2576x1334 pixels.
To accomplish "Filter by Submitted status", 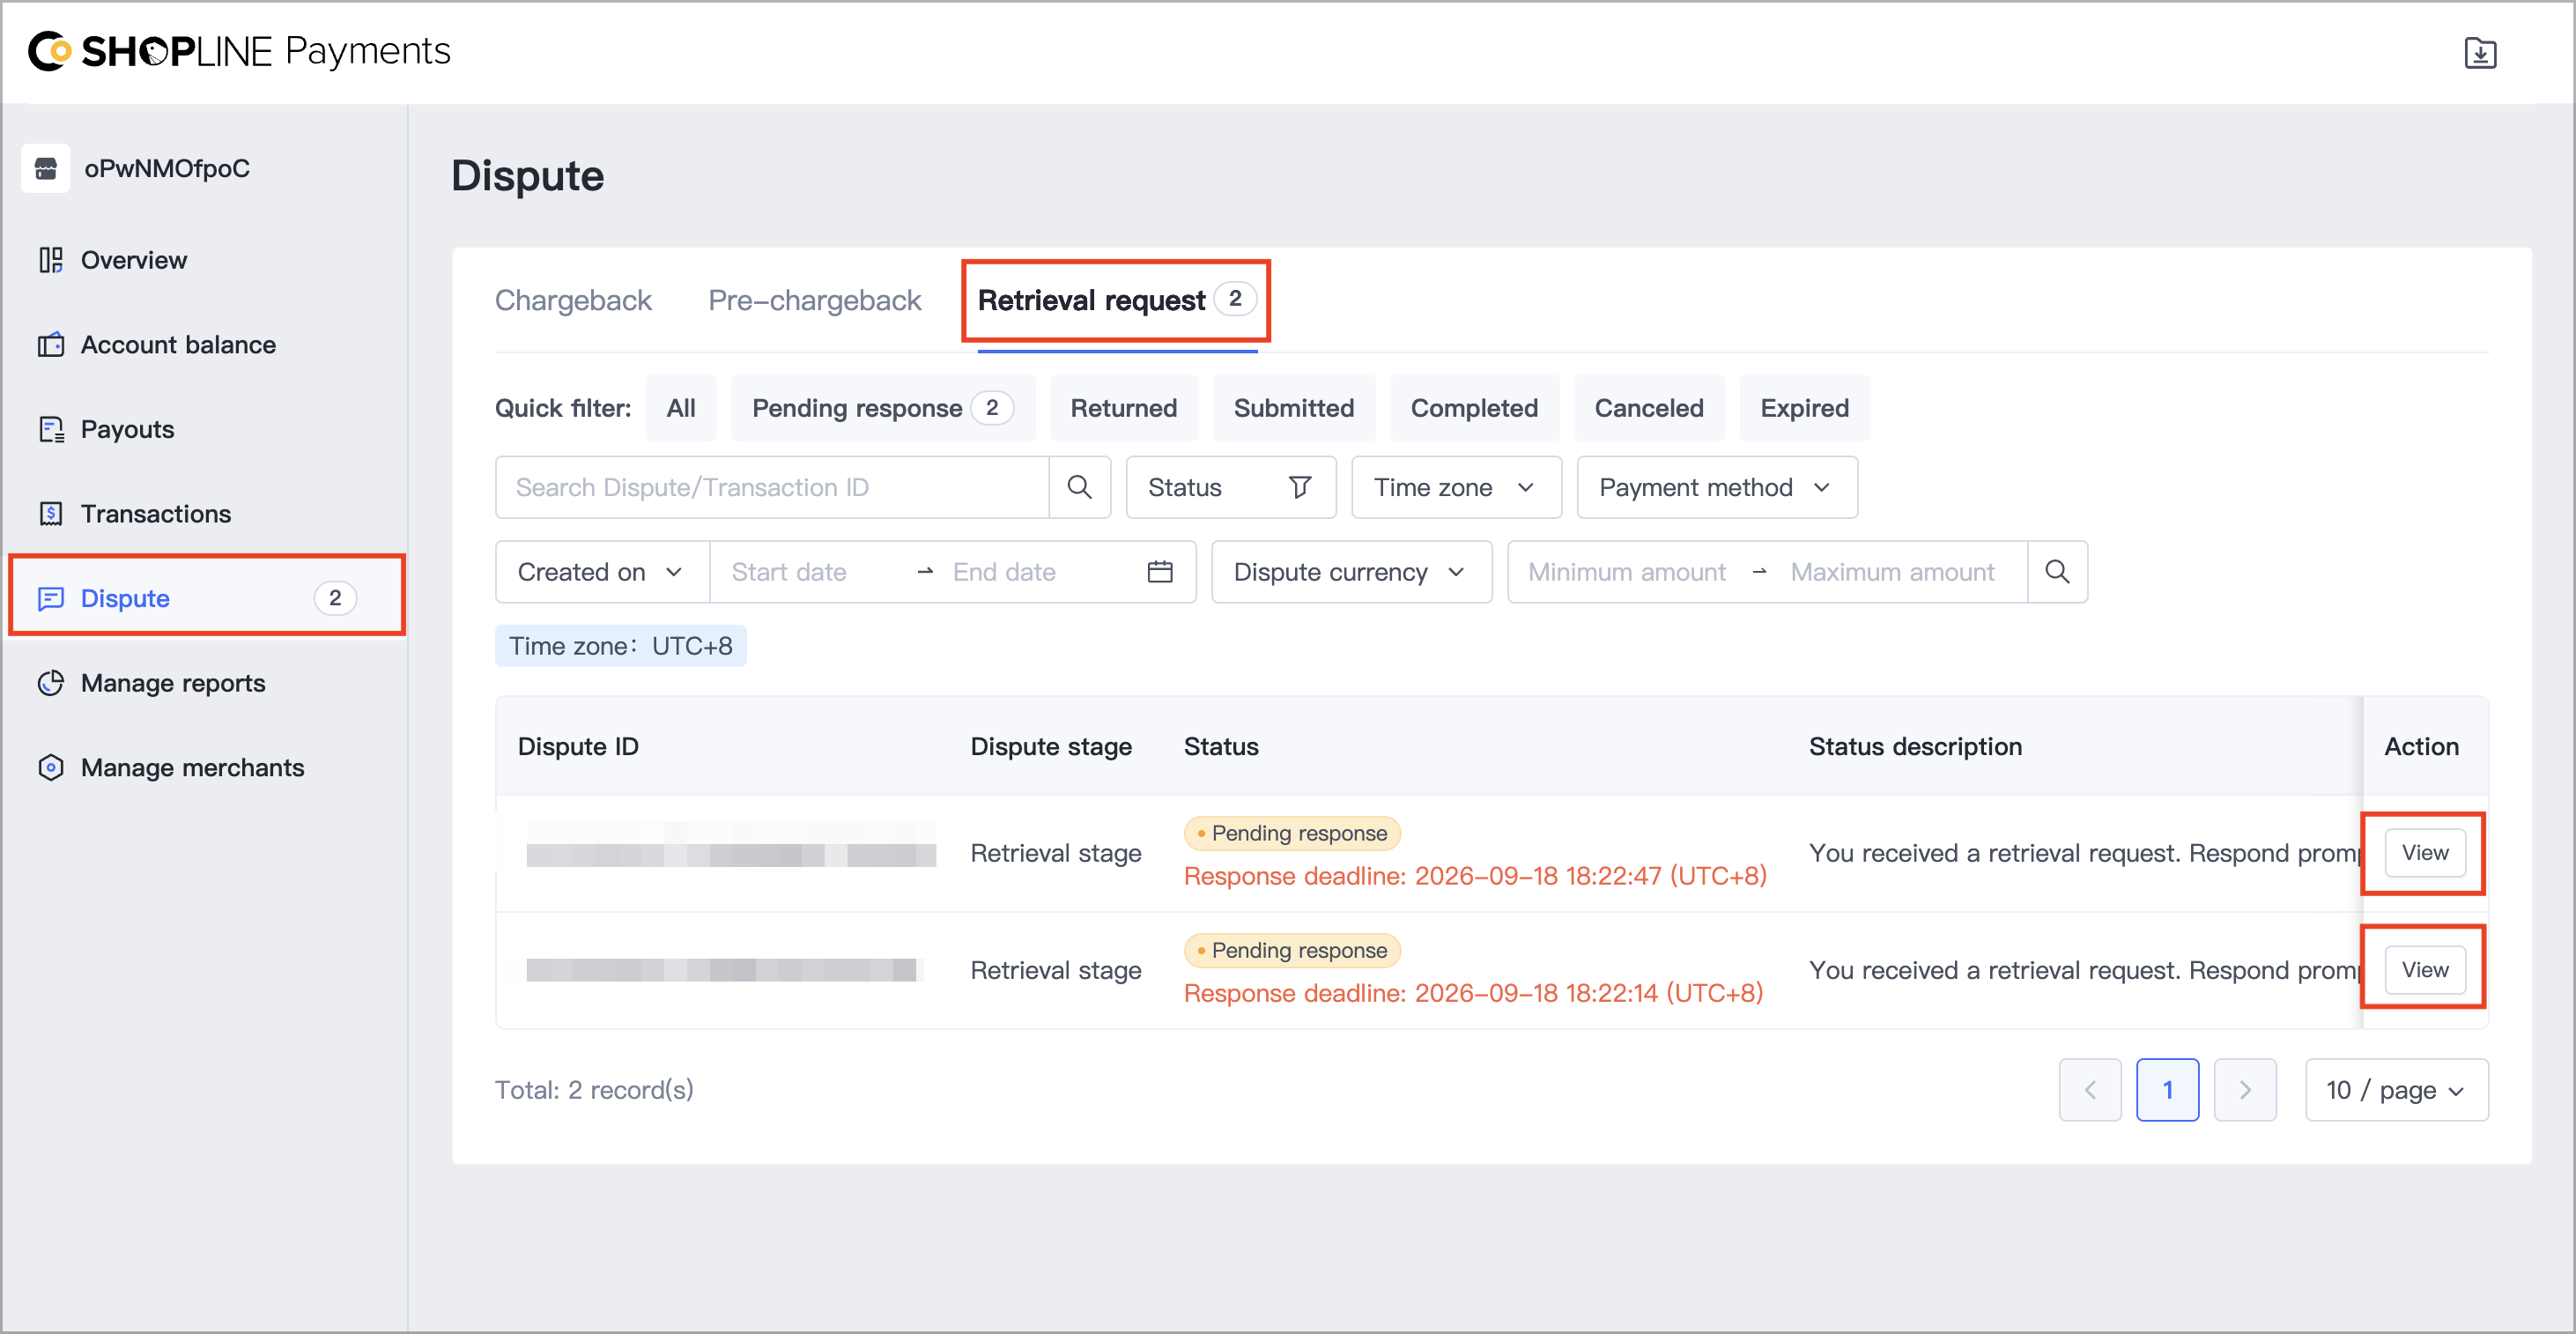I will 1293,408.
